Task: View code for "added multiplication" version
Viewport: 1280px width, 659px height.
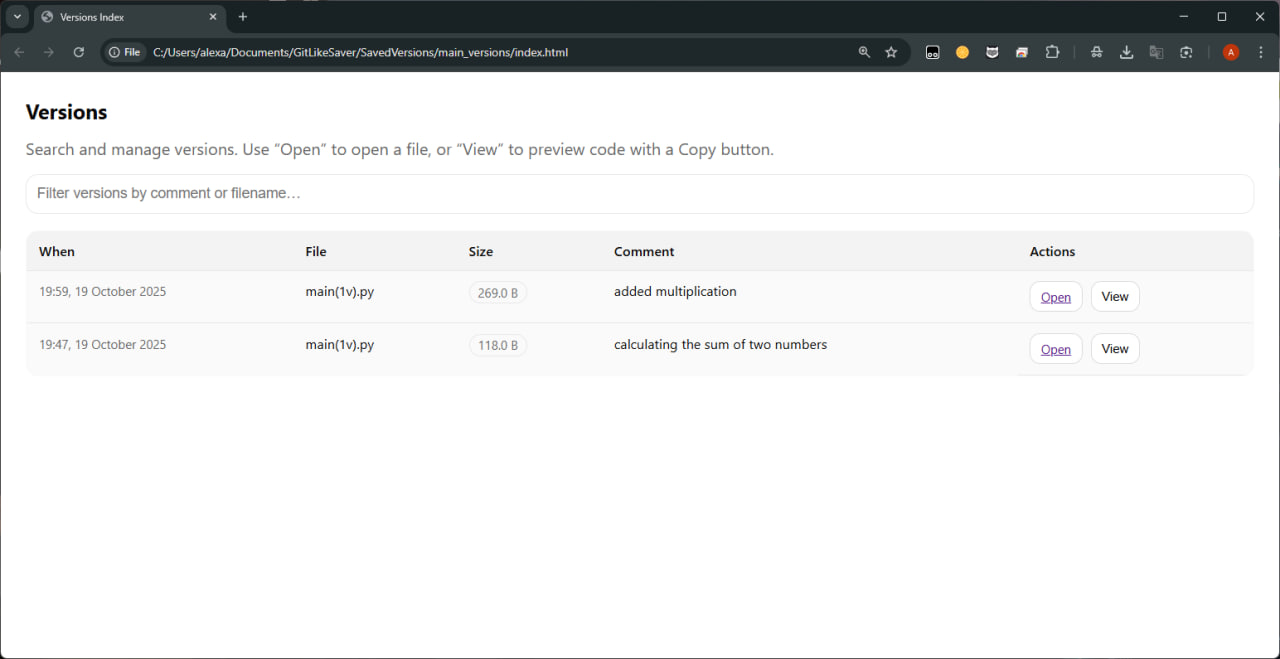Action: [x=1114, y=297]
